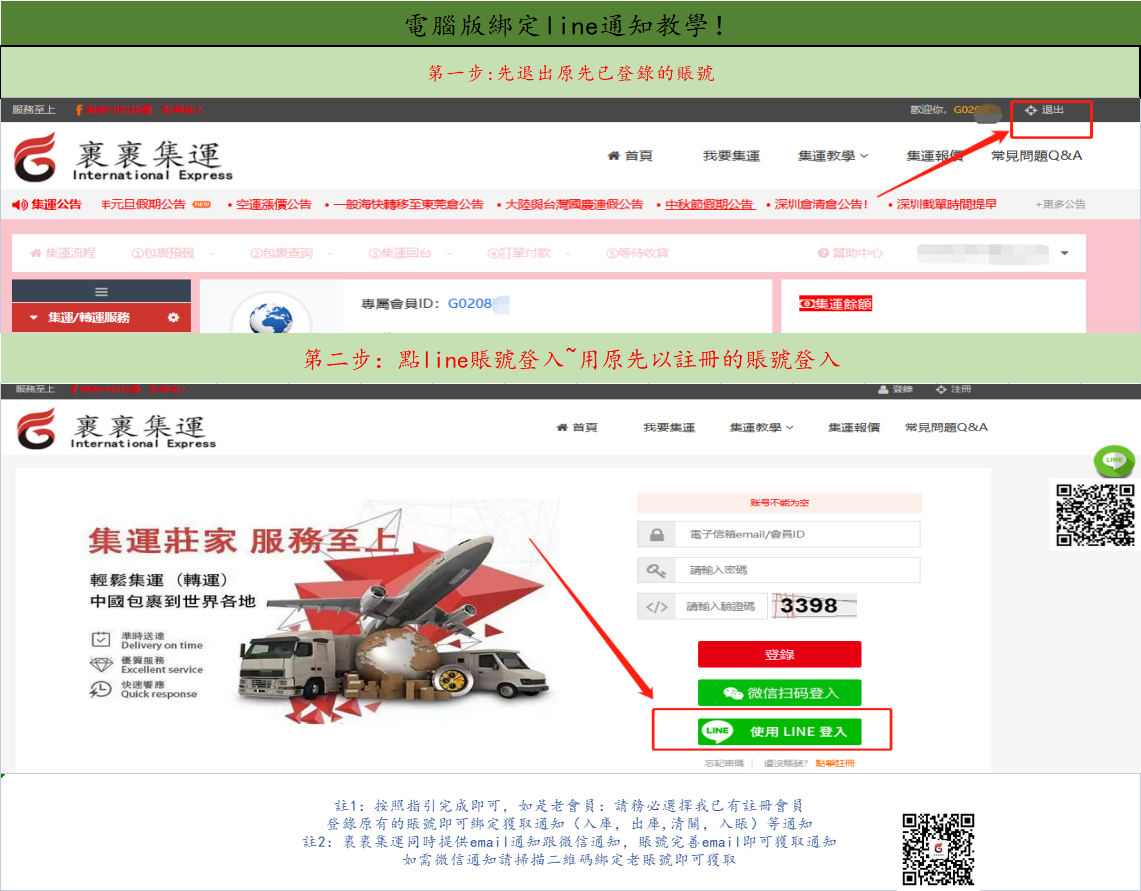Click the 準時送達 calendar icon
1141x891 pixels.
pyautogui.click(x=100, y=640)
